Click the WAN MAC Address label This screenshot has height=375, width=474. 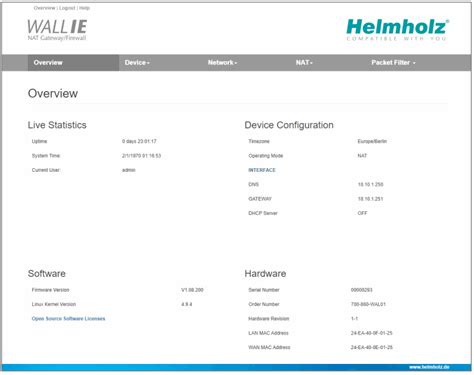point(269,347)
